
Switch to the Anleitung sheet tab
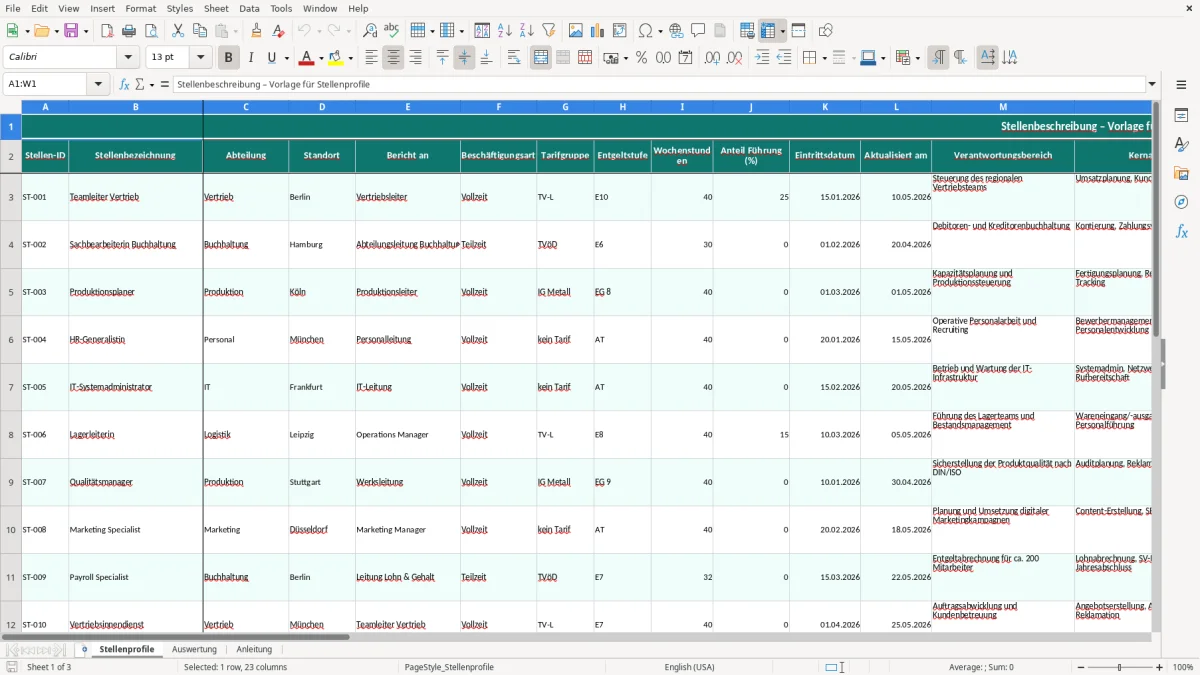pyautogui.click(x=254, y=649)
